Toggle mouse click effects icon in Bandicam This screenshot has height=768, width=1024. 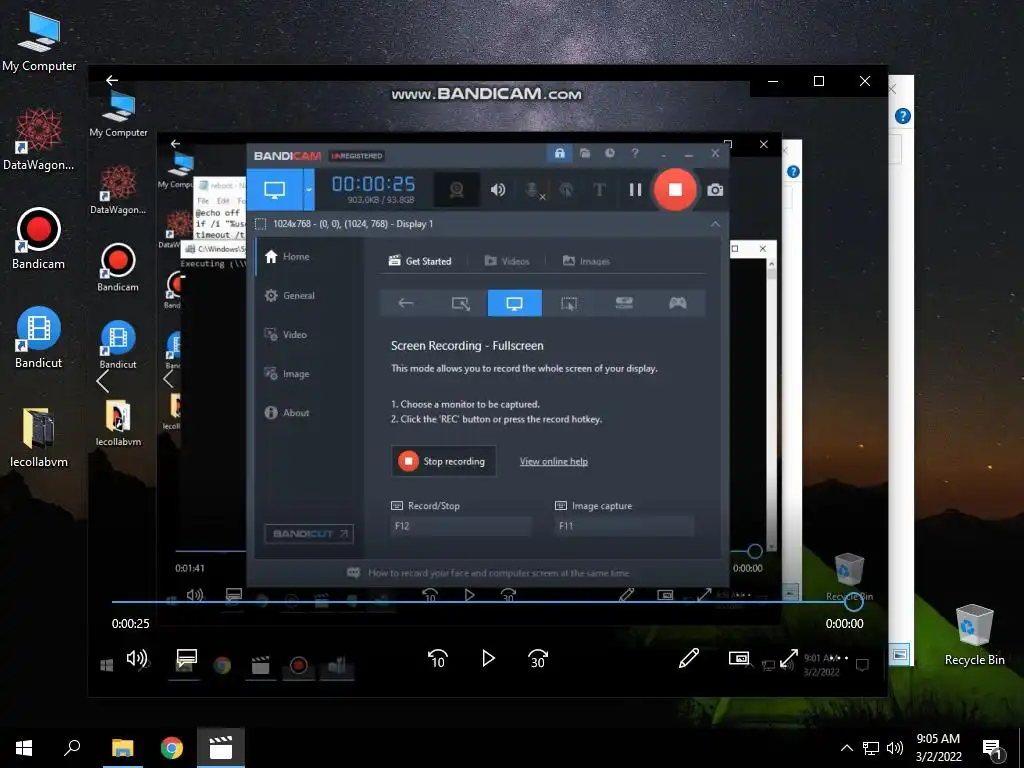coord(566,190)
